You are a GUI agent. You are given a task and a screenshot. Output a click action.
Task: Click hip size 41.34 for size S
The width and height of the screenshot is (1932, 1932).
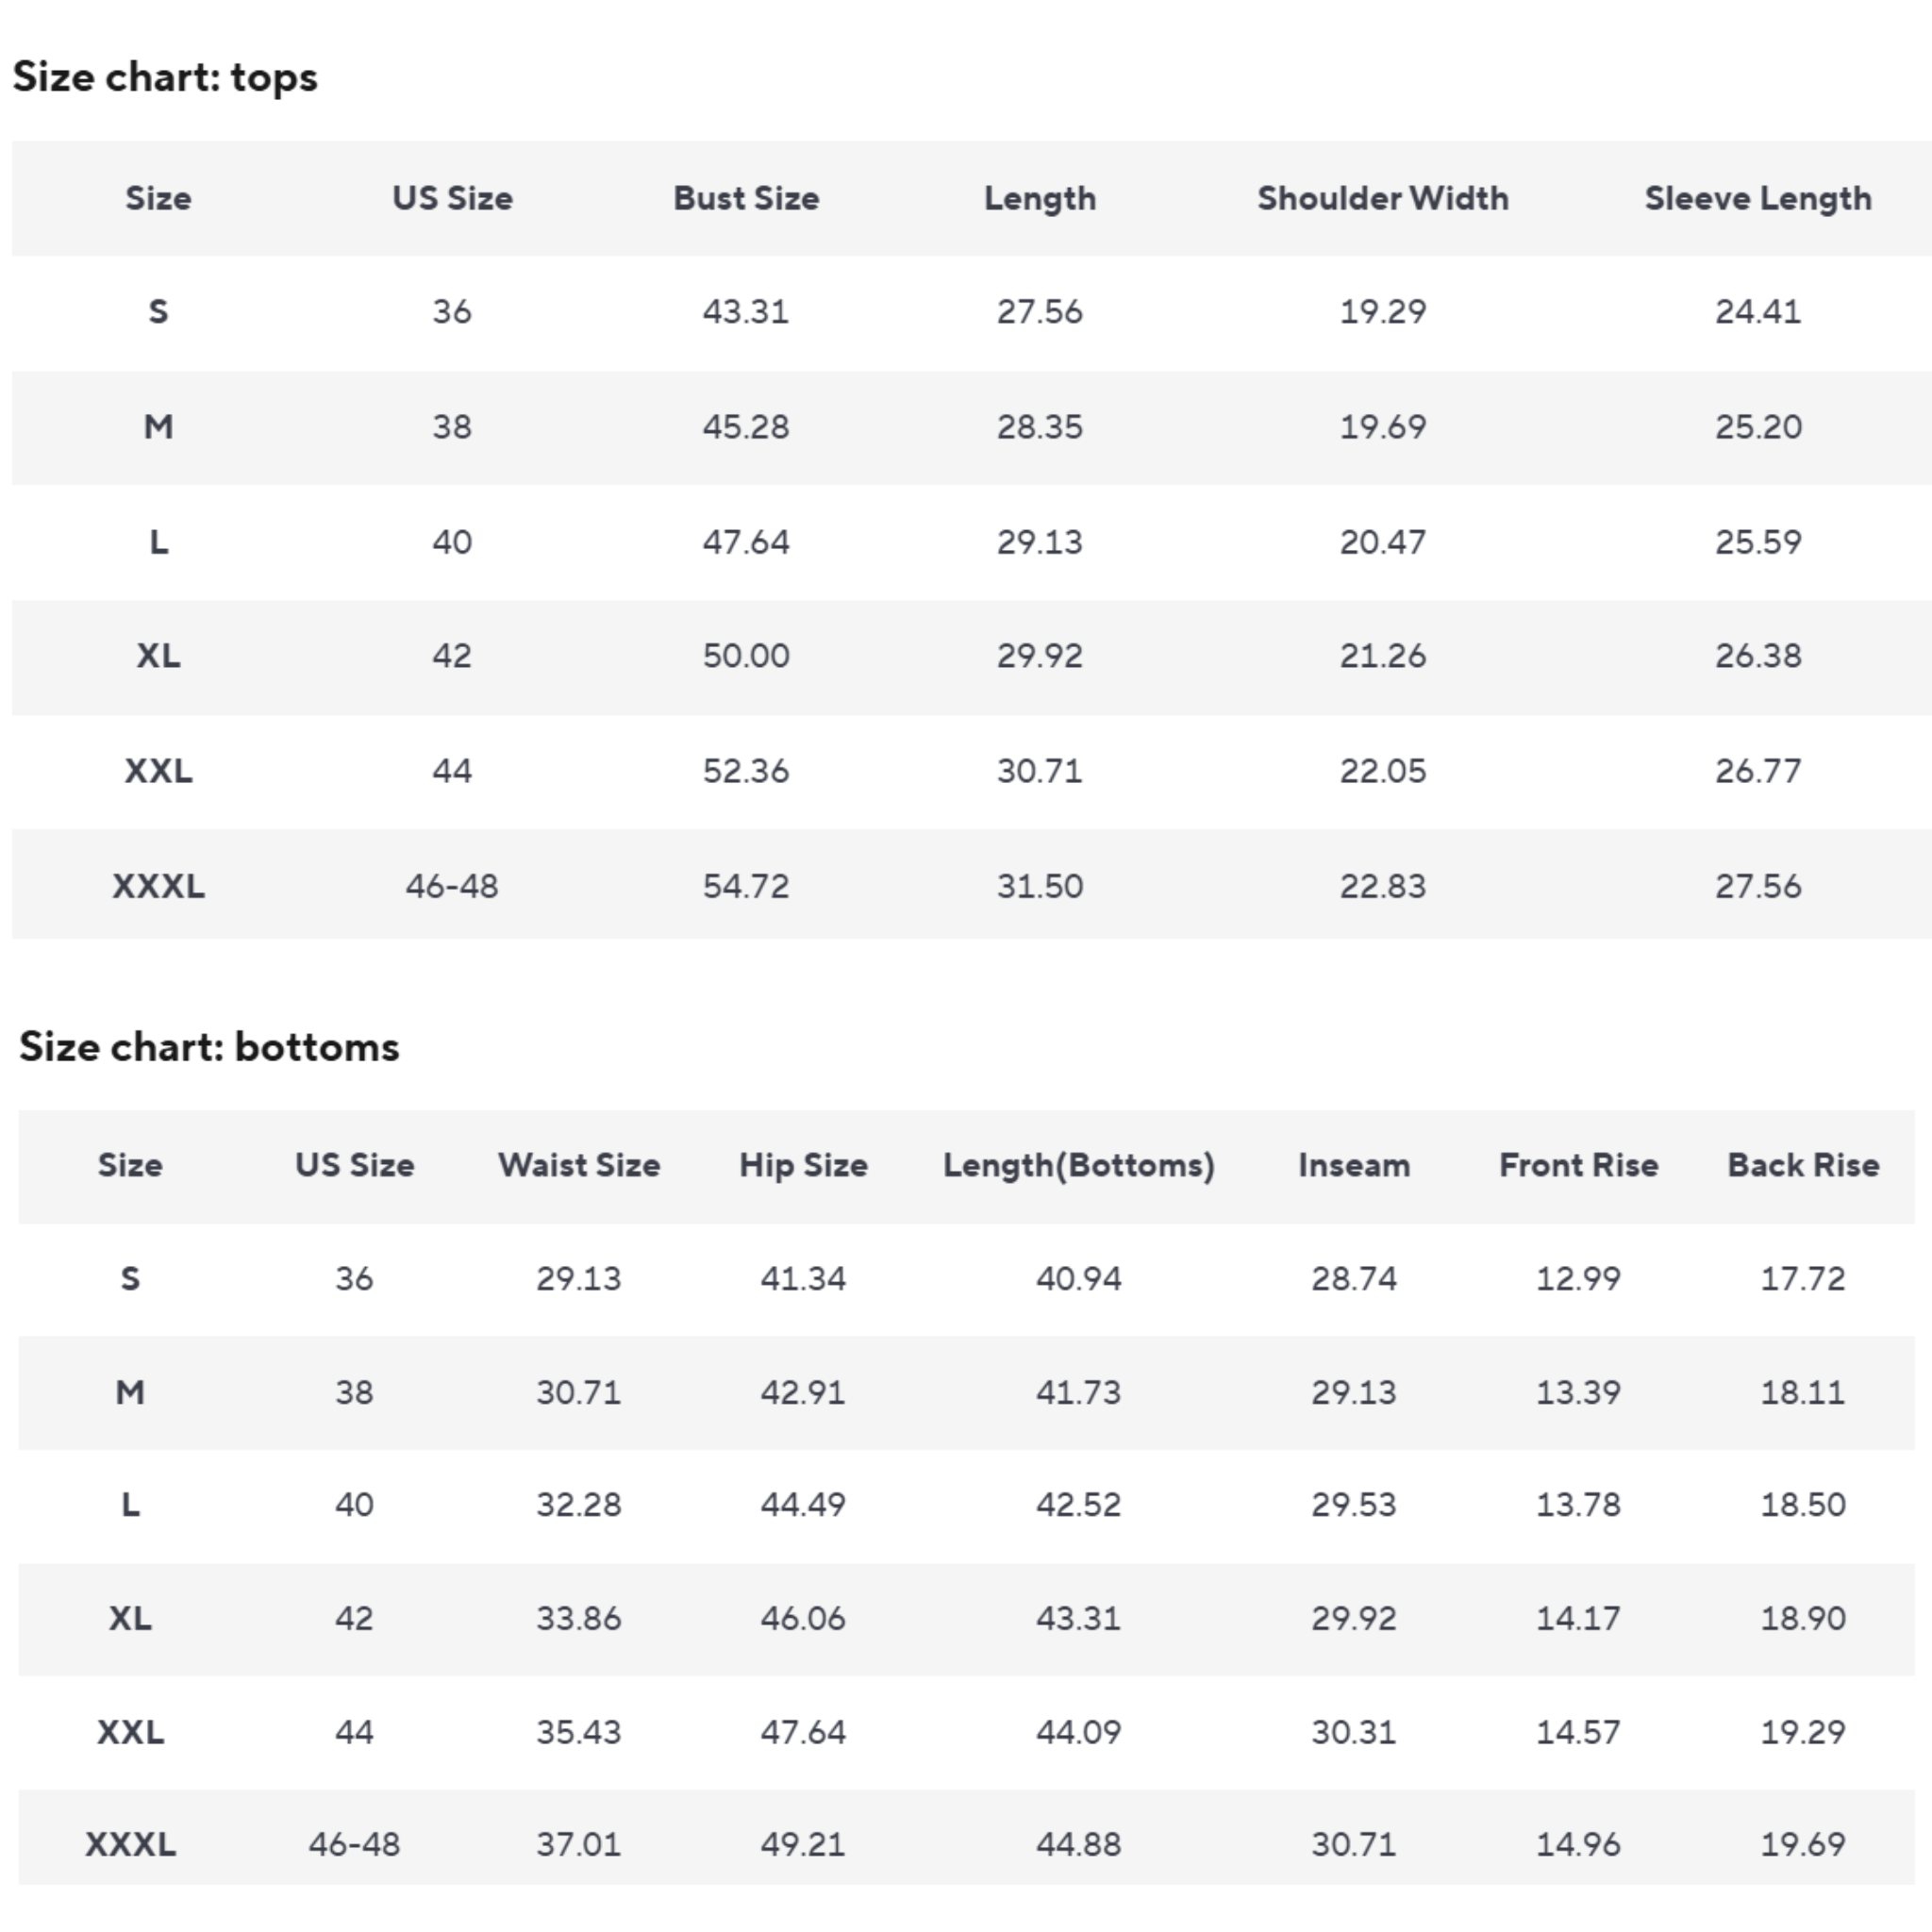click(803, 1278)
